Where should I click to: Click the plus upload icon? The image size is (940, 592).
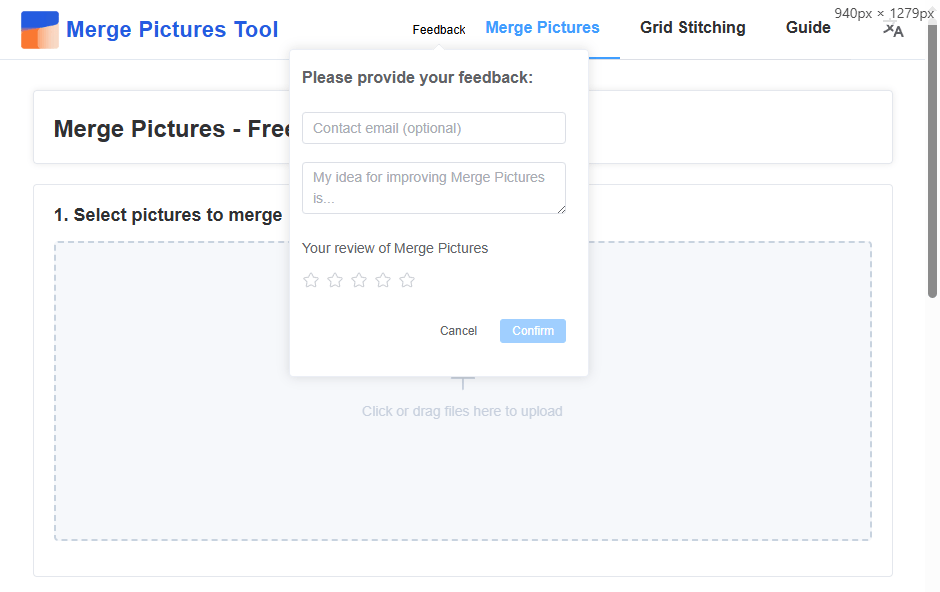(463, 383)
